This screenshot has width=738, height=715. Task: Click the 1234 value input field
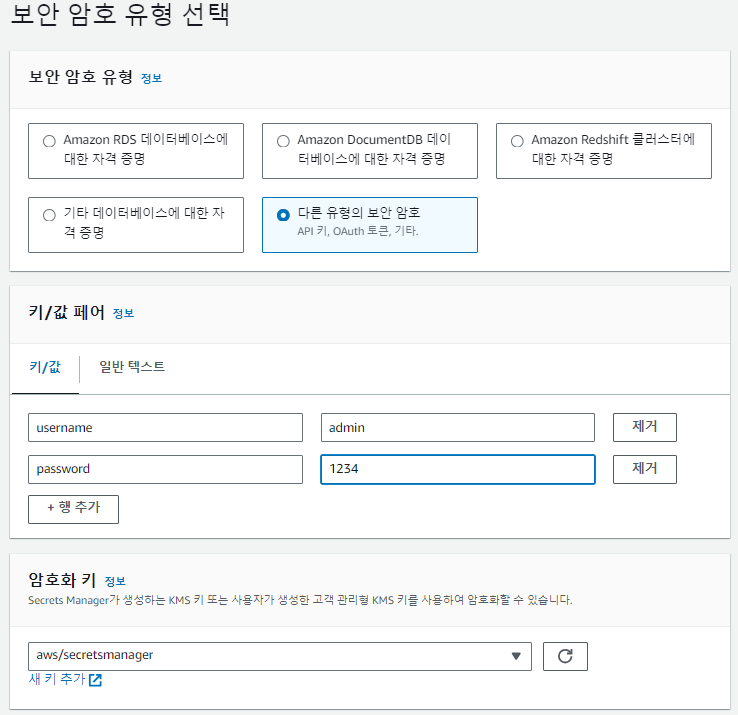tap(457, 469)
